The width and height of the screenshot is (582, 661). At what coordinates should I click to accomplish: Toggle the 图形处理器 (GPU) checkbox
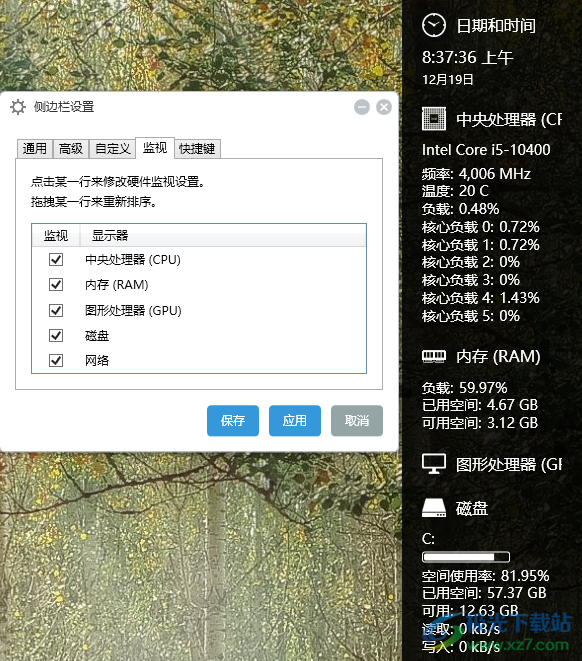(56, 310)
